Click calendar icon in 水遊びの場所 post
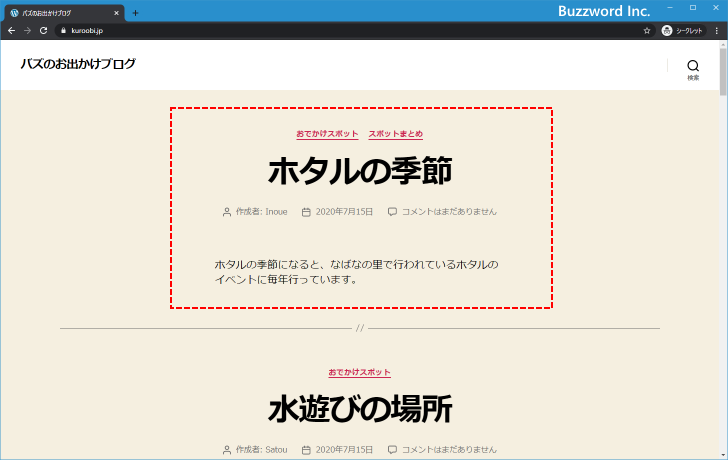 point(306,450)
